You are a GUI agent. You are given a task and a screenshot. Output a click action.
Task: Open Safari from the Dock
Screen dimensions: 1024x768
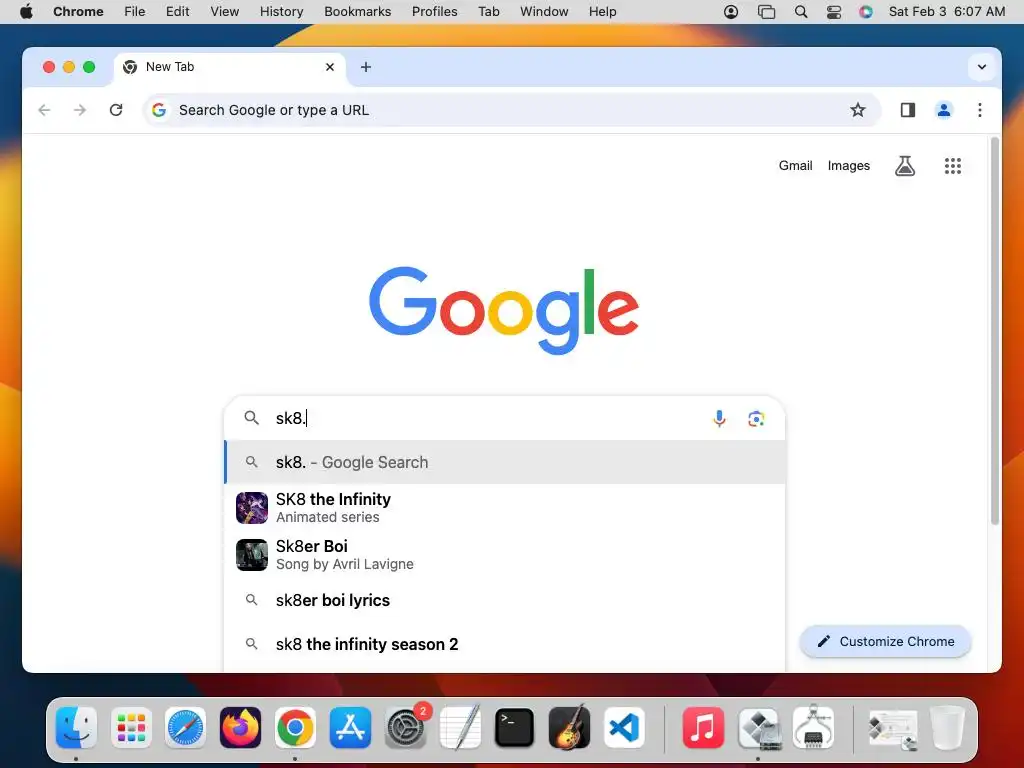[185, 728]
